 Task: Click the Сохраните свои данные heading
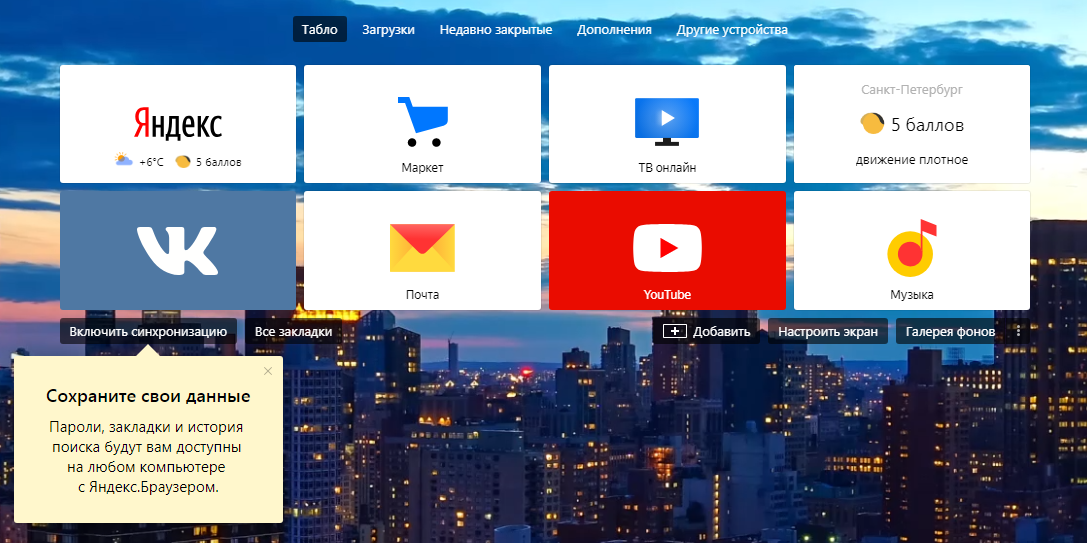point(148,397)
